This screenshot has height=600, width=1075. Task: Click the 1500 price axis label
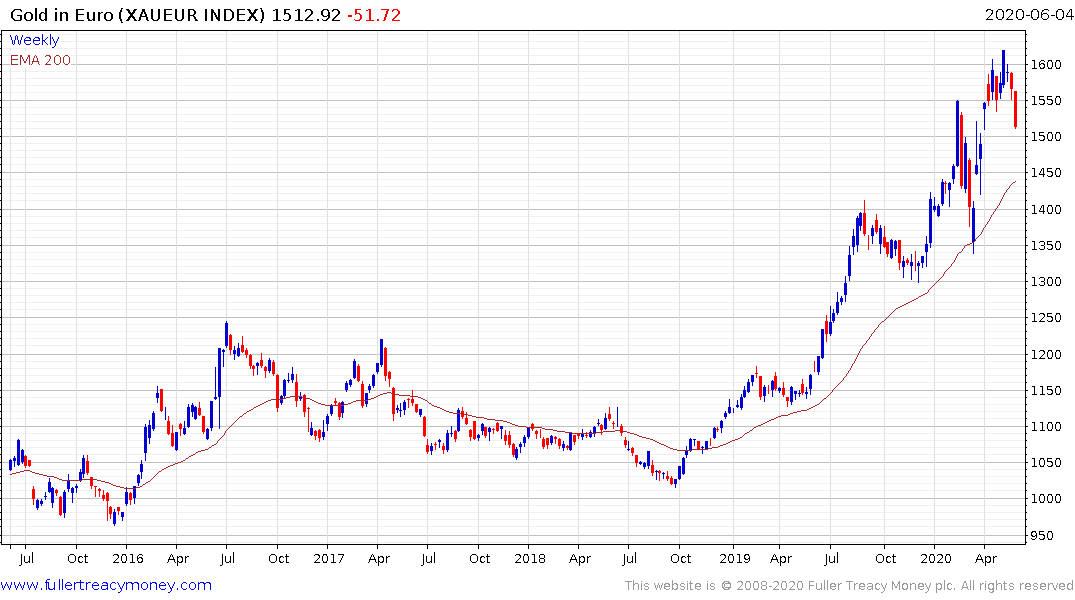click(1046, 136)
